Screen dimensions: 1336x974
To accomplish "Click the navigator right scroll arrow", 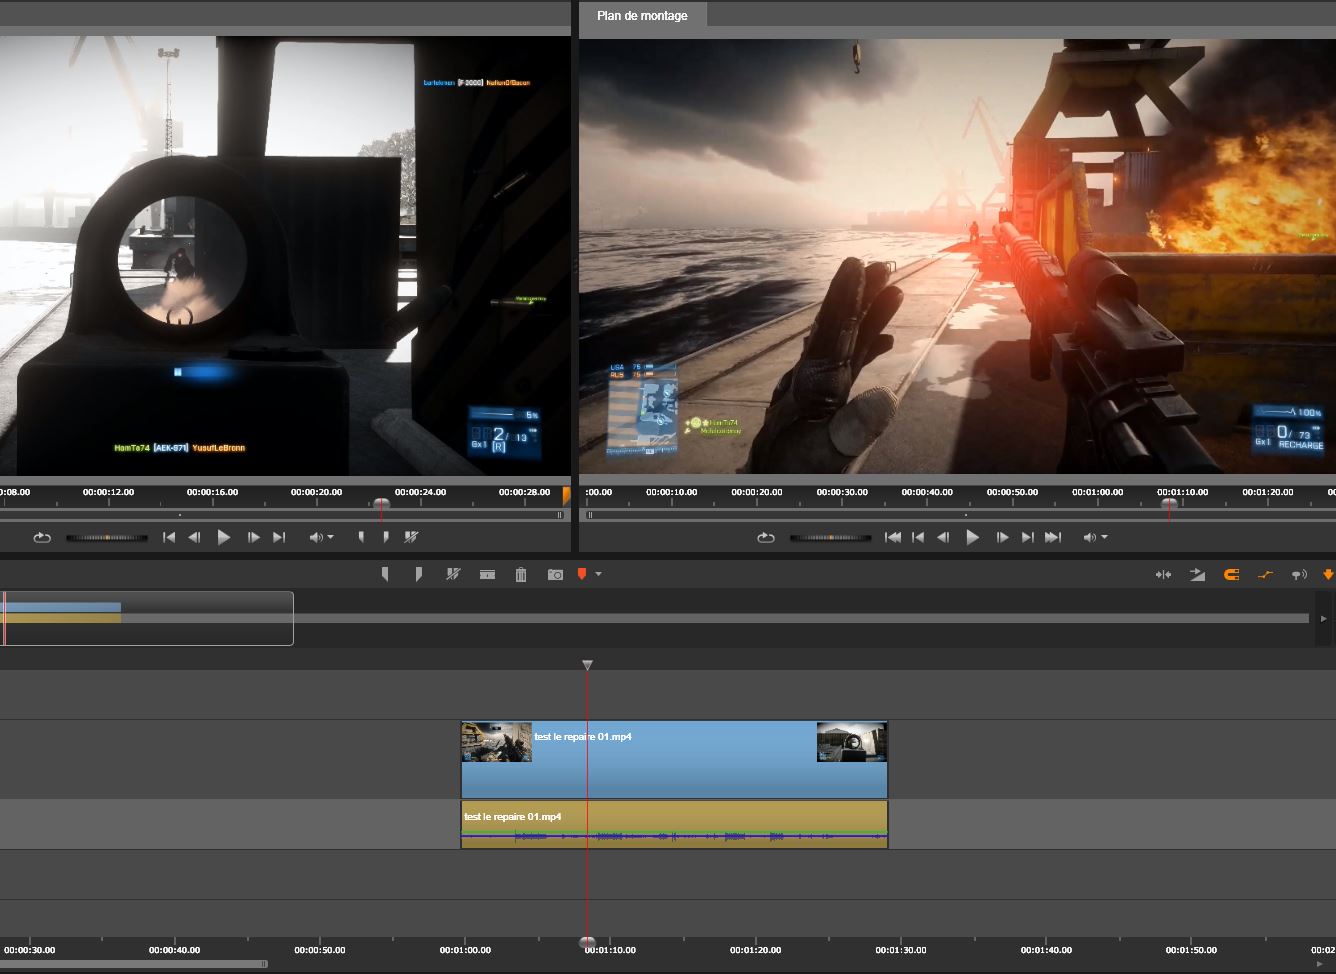I will coord(1324,618).
